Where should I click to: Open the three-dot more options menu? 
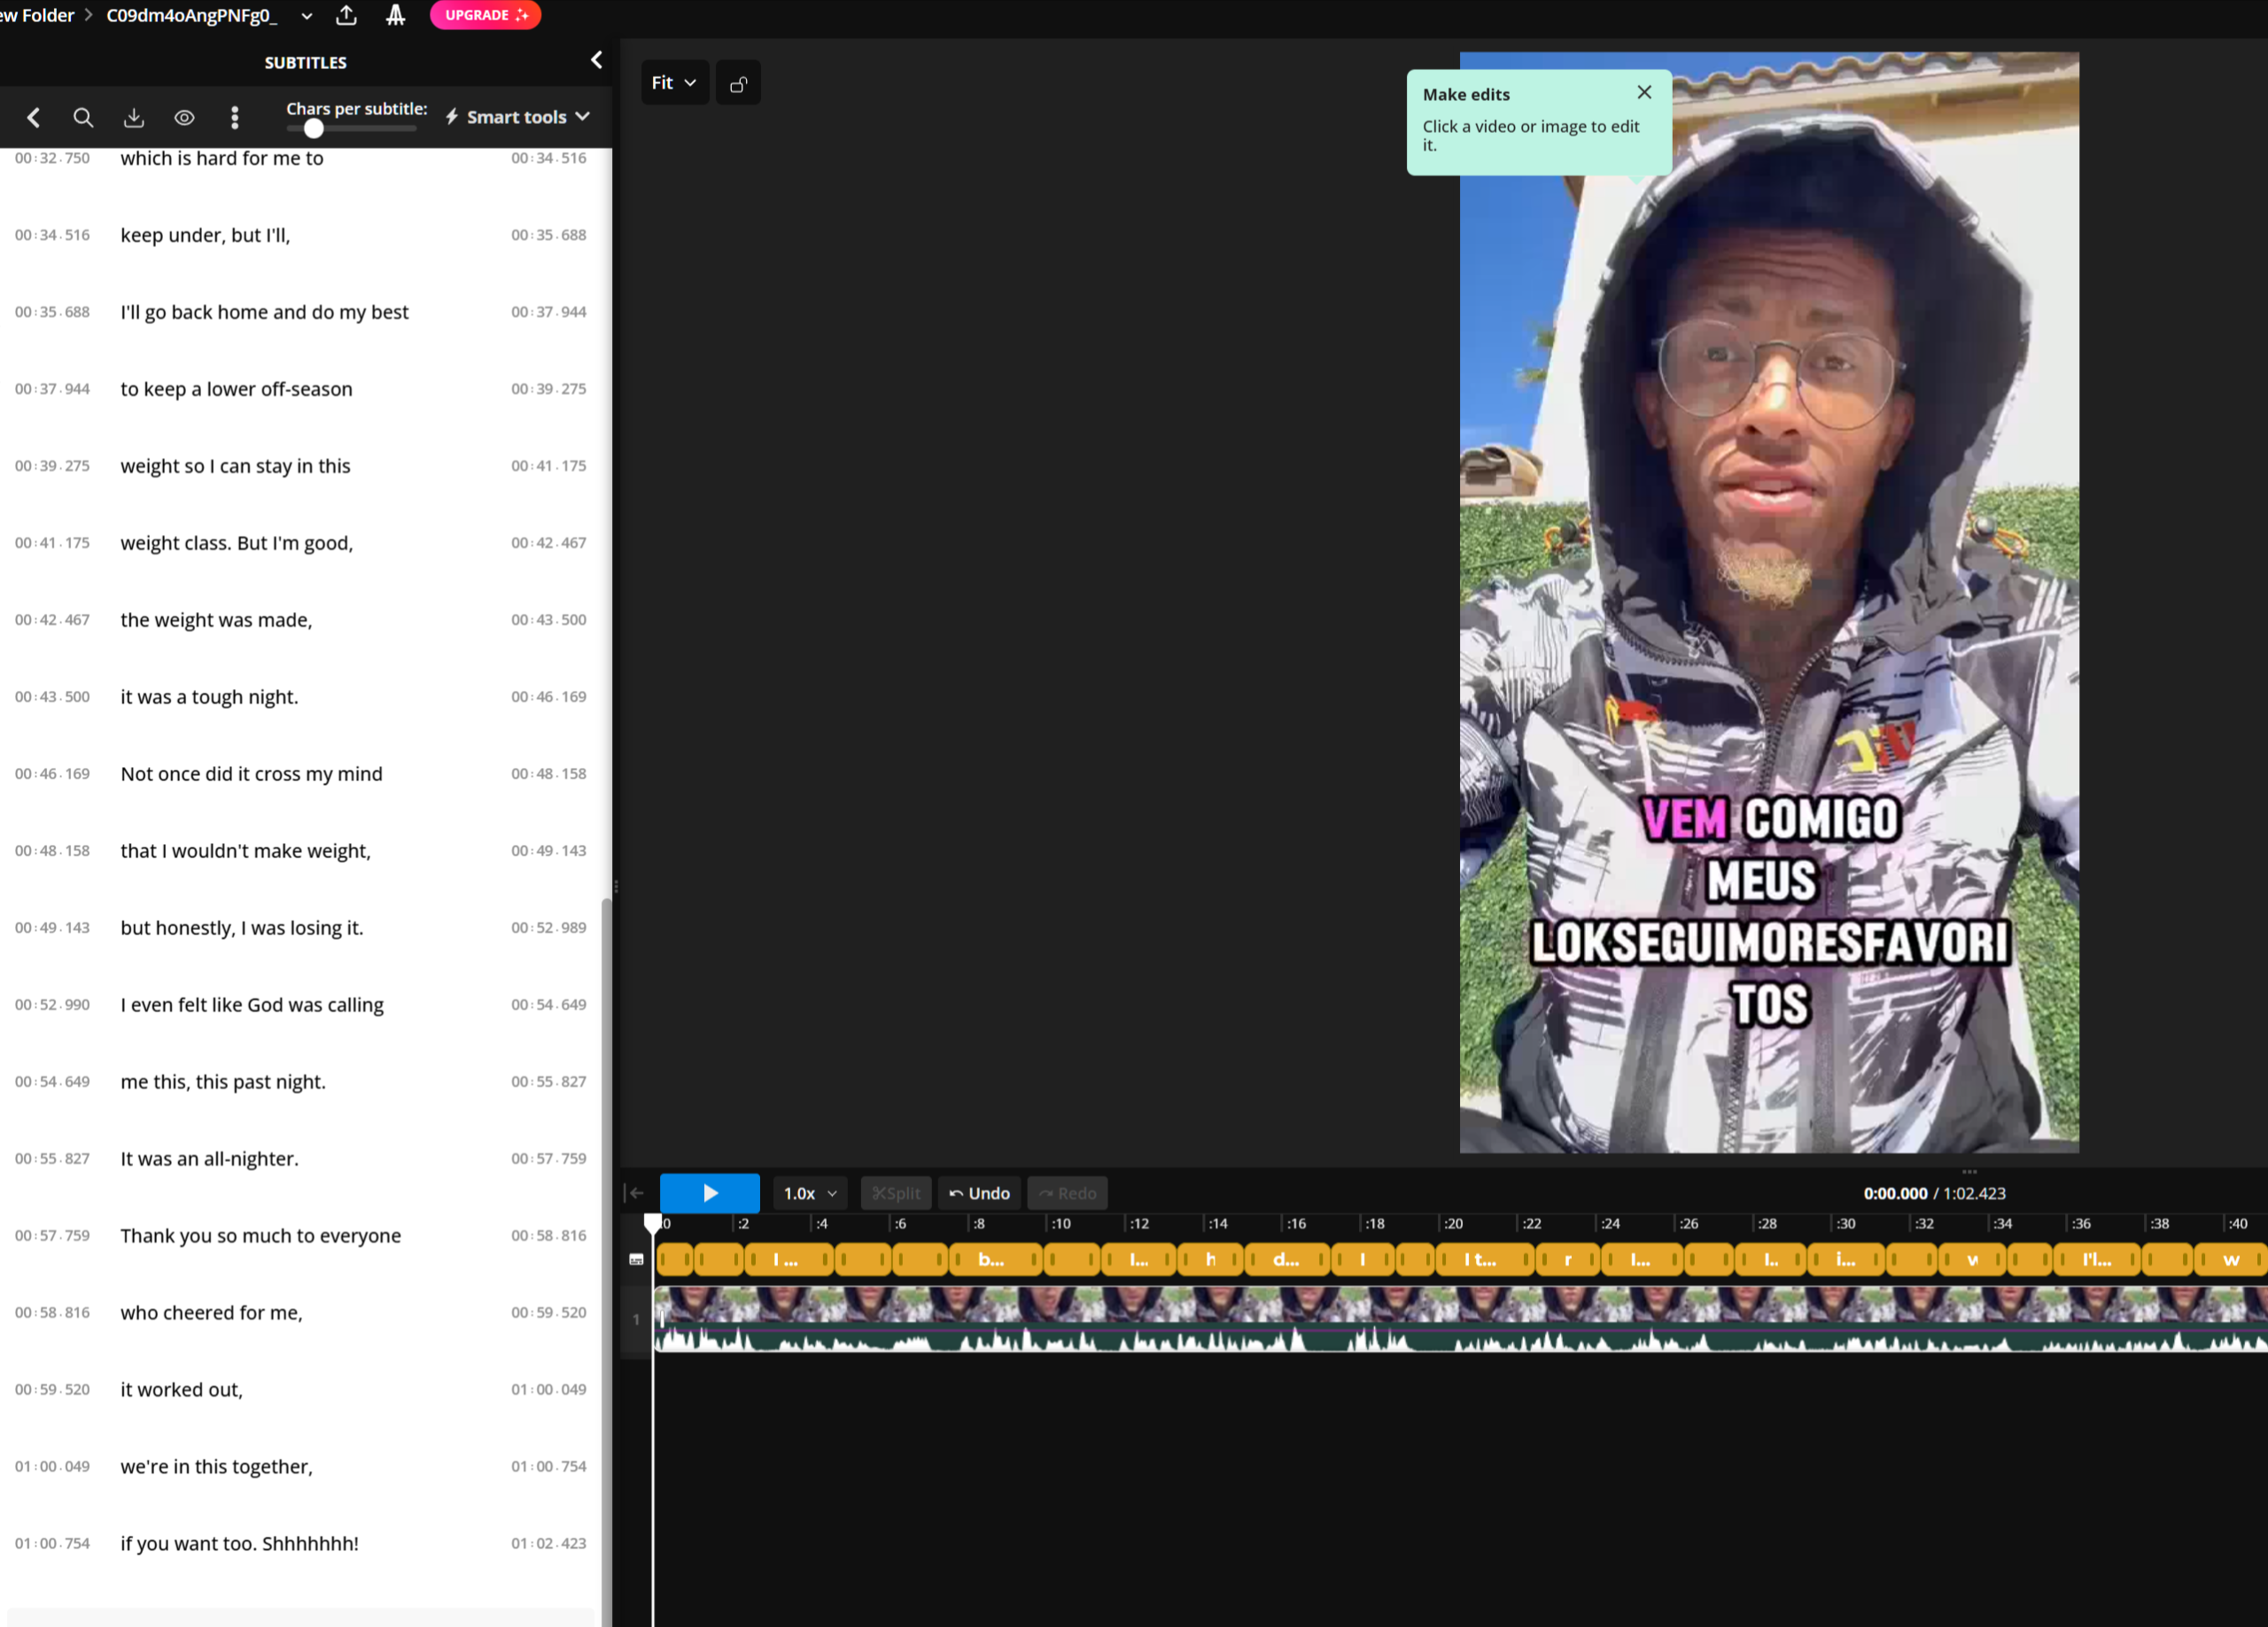point(235,118)
